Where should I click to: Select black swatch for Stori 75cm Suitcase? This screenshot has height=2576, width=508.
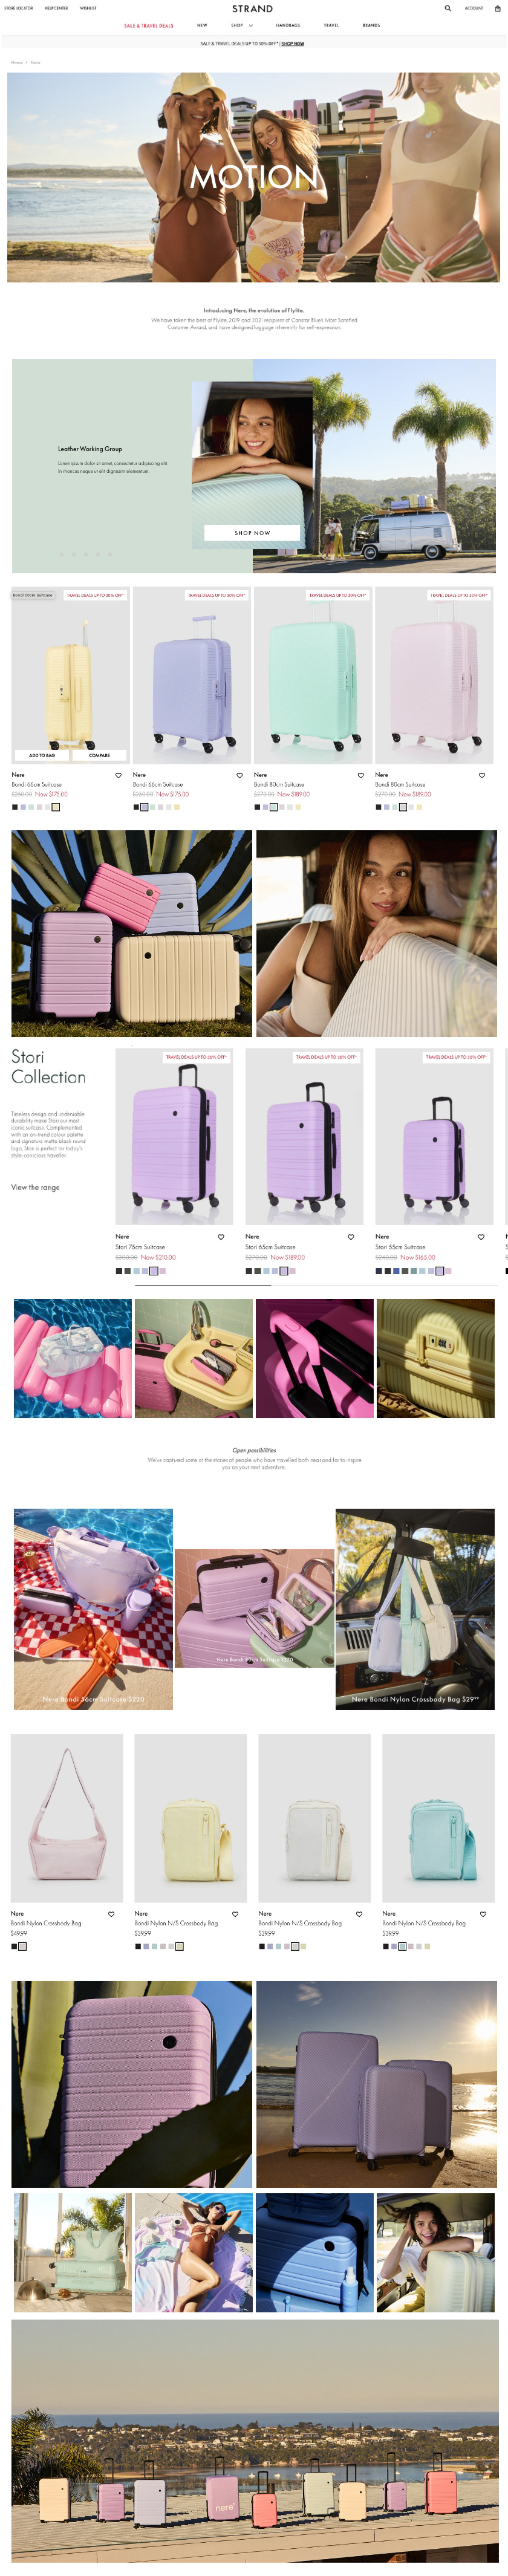click(x=118, y=1271)
